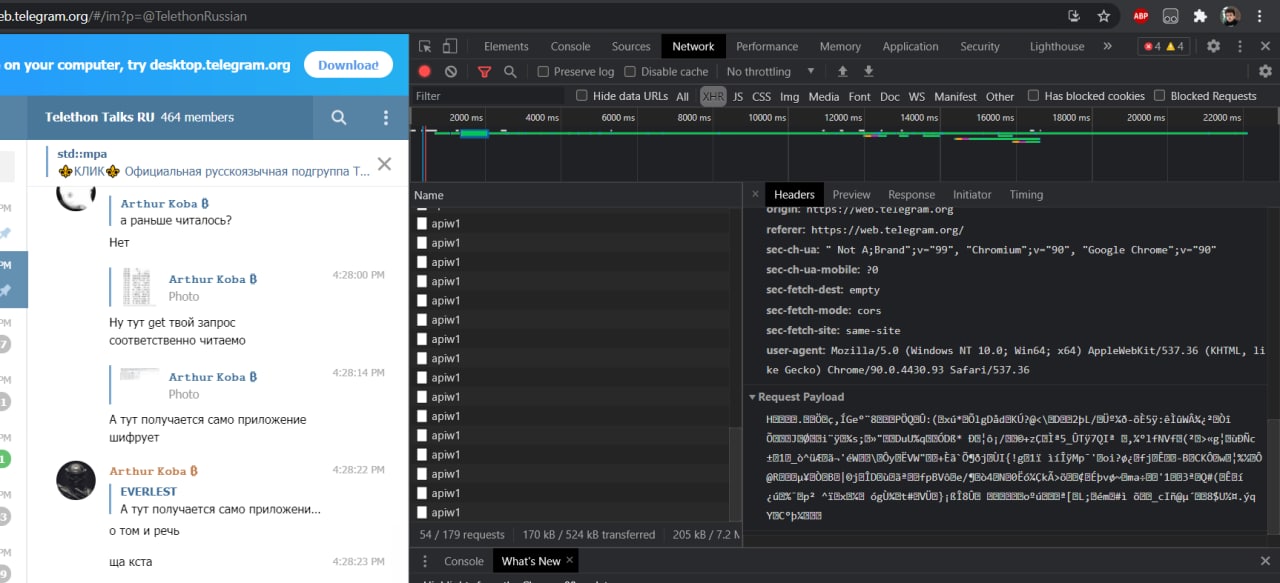
Task: Open console drawer three-dot menu
Action: [424, 561]
